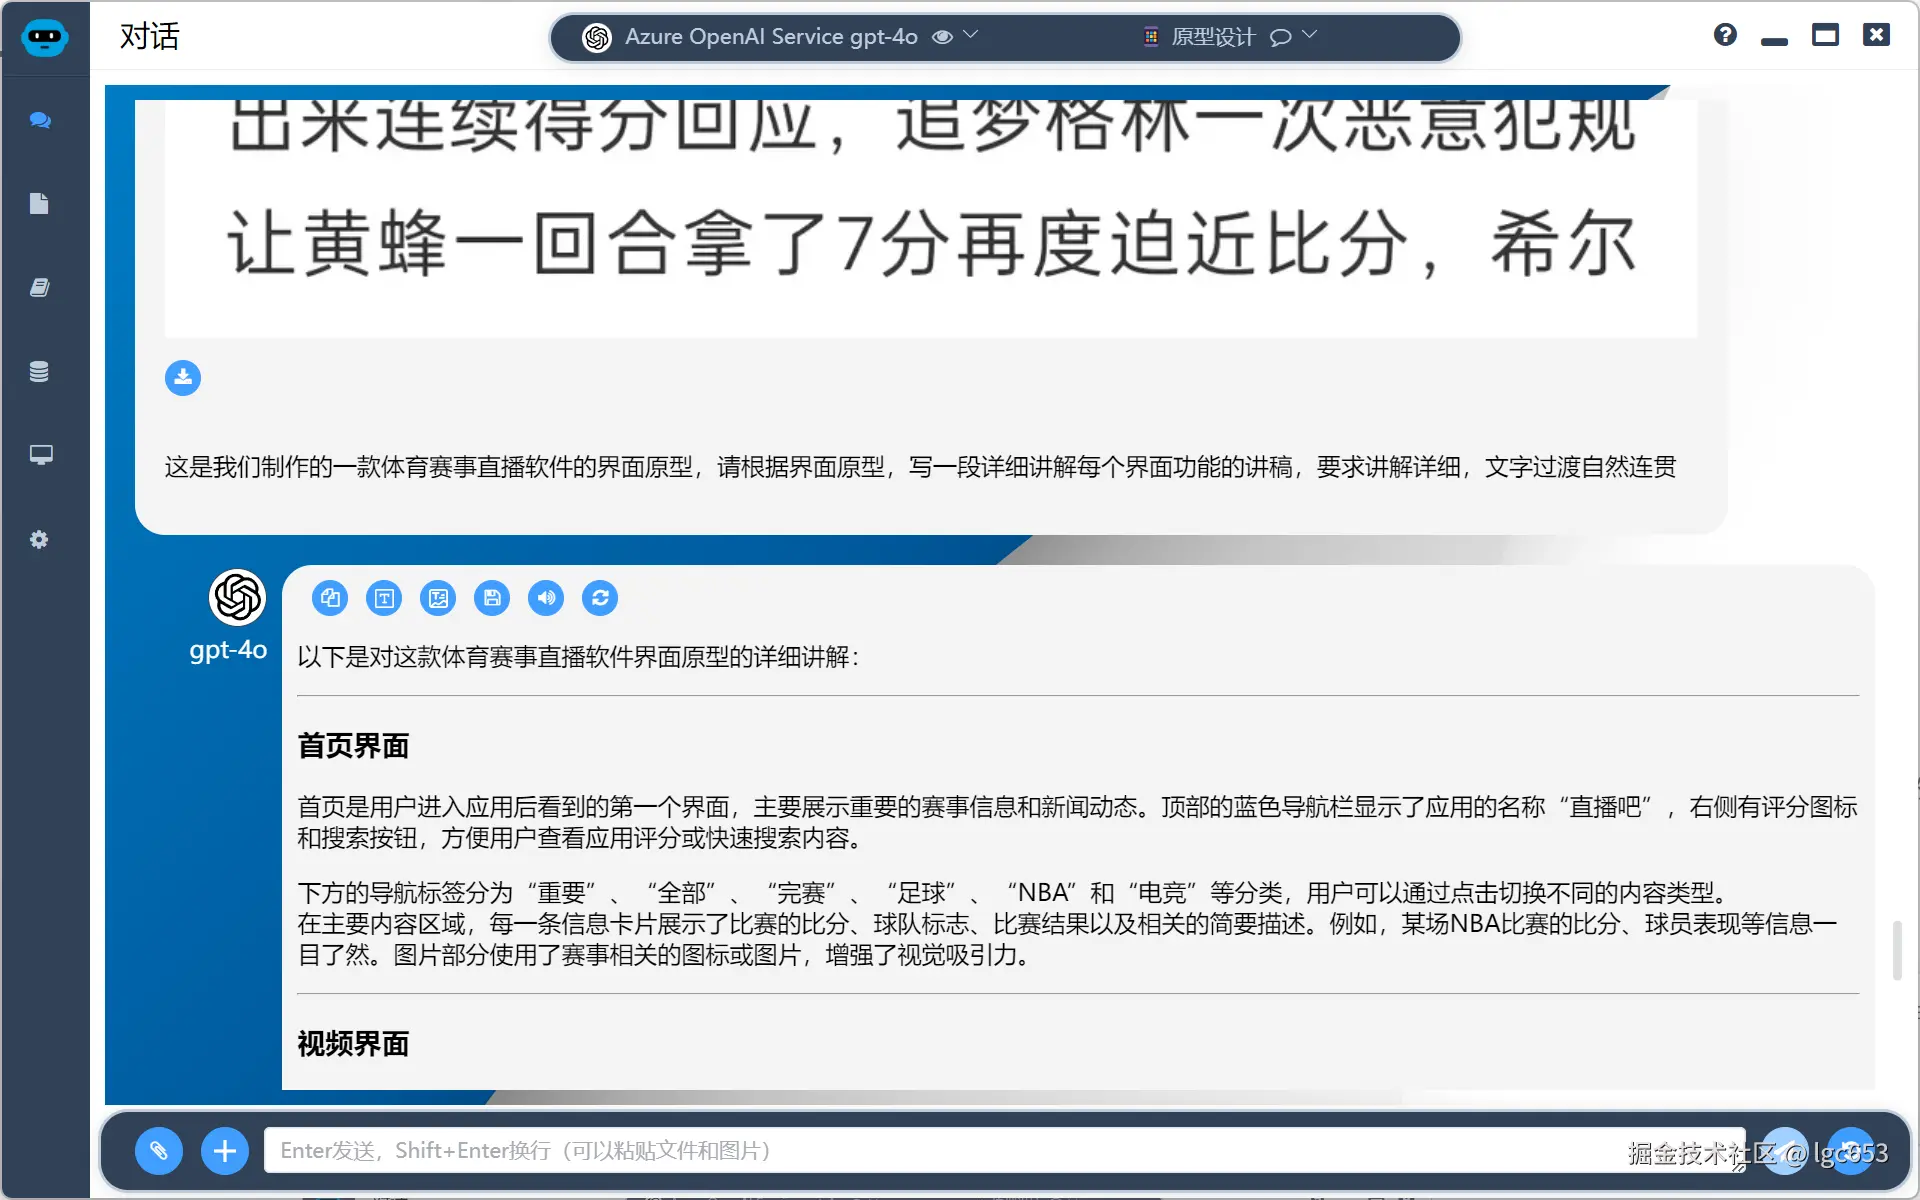
Task: Open the chat tab in the left sidebar
Action: [40, 120]
